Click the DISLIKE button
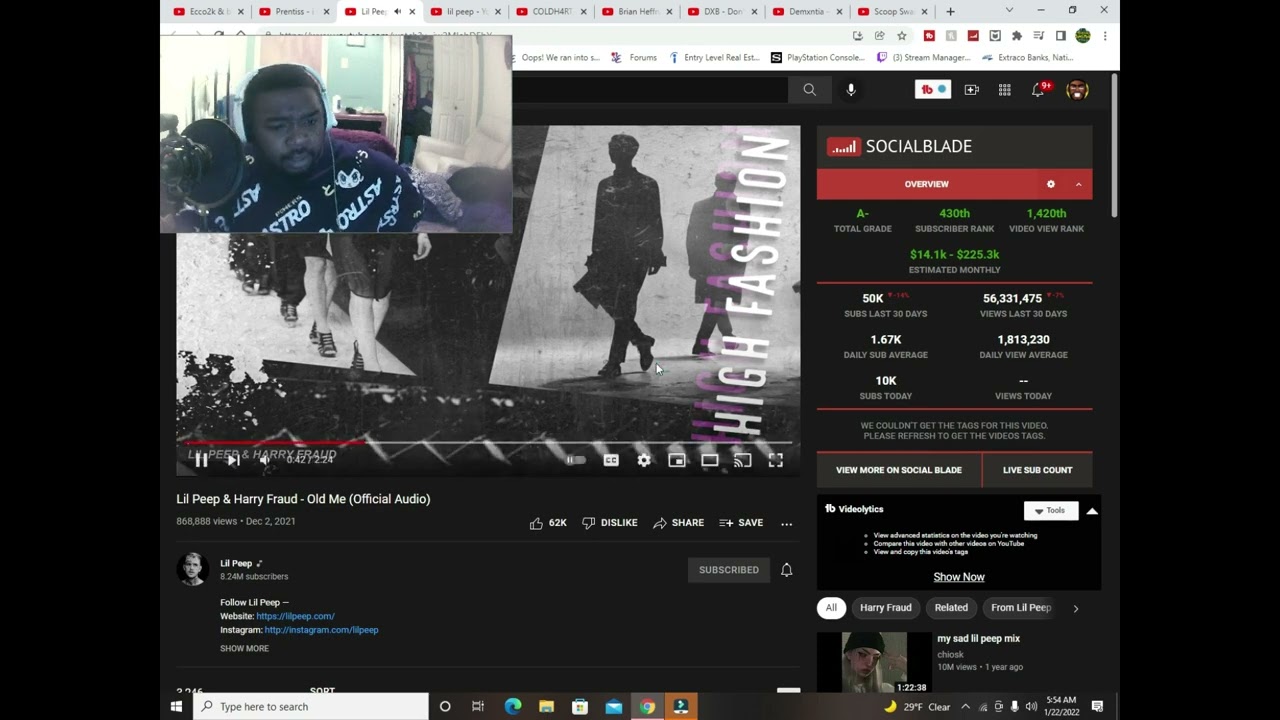The image size is (1280, 720). point(610,523)
